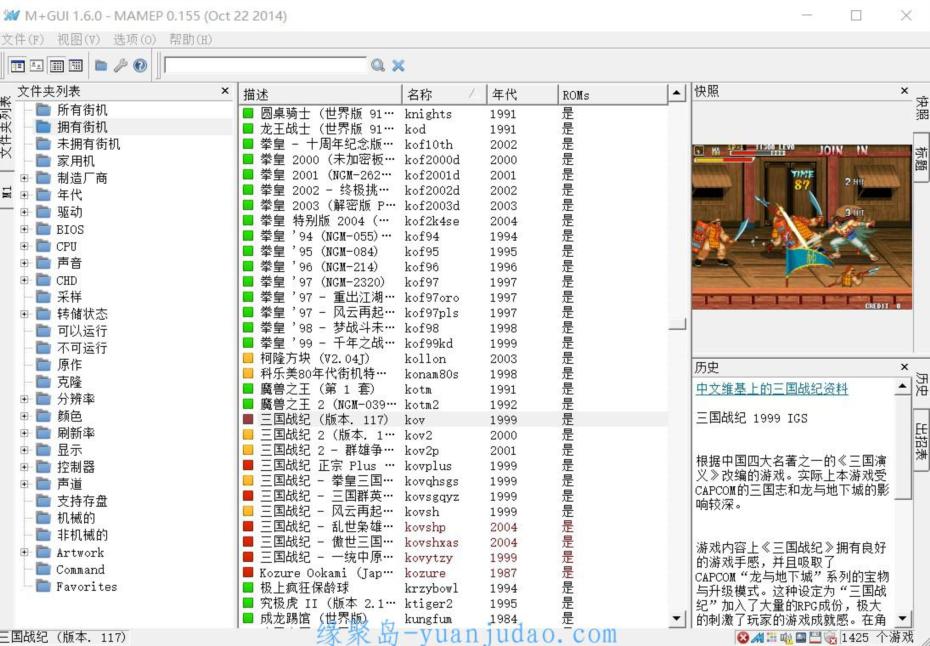Expand the BIOS folder node

(24, 229)
